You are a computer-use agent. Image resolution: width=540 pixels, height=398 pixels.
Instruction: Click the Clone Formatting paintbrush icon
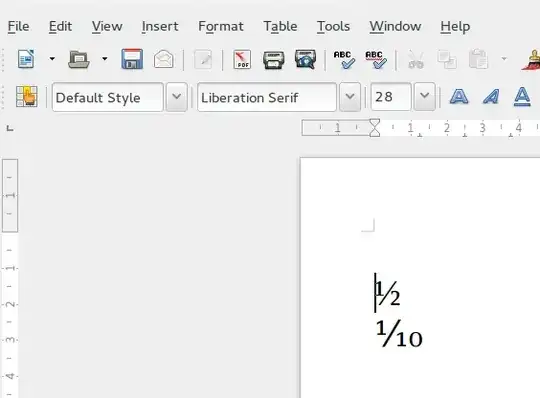531,60
